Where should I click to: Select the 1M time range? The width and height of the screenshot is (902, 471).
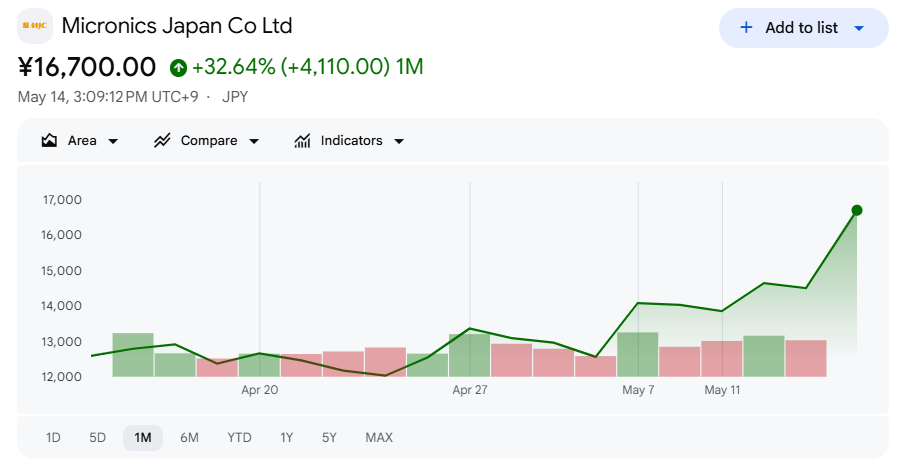pyautogui.click(x=143, y=438)
